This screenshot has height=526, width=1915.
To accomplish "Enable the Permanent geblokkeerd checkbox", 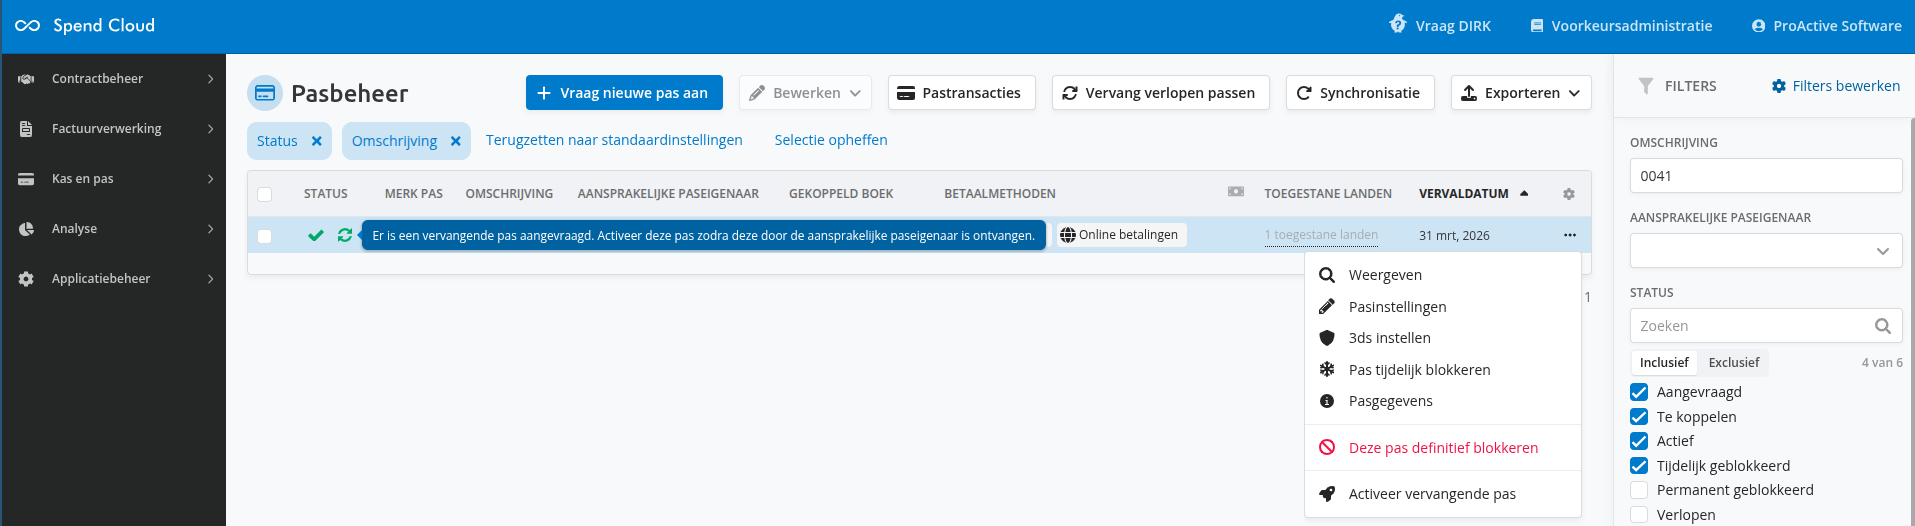I will [1639, 490].
